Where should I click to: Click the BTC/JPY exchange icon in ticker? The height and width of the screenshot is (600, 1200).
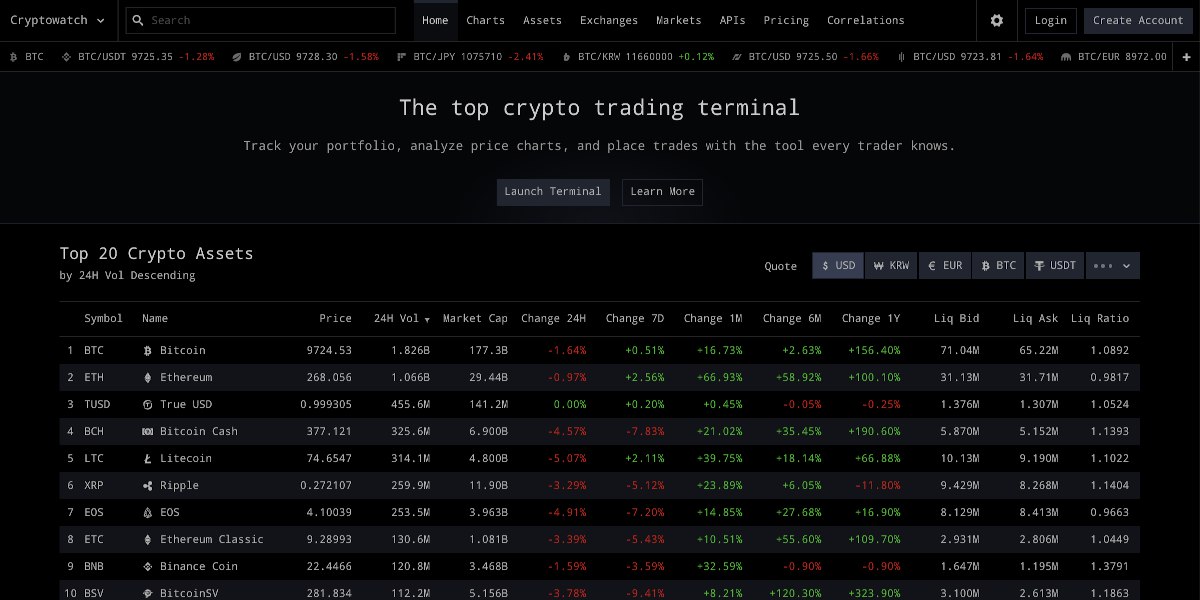[x=402, y=57]
